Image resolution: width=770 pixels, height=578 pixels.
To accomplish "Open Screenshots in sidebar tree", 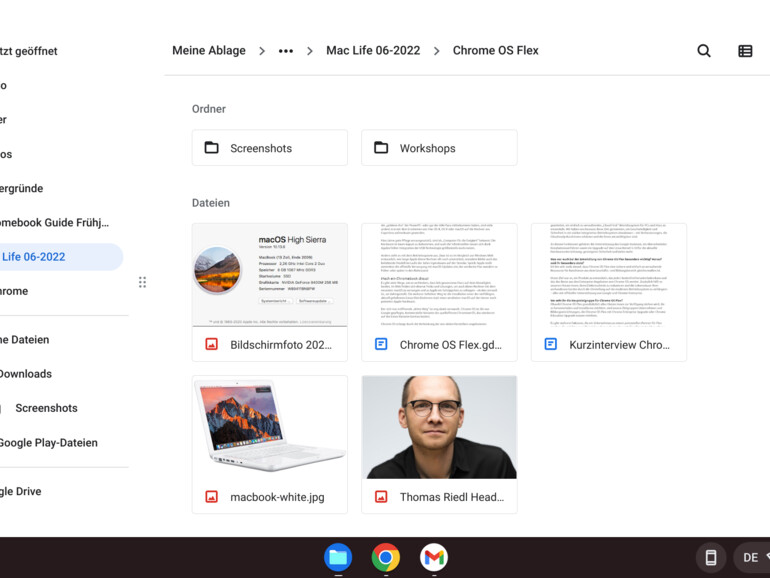I will point(46,408).
